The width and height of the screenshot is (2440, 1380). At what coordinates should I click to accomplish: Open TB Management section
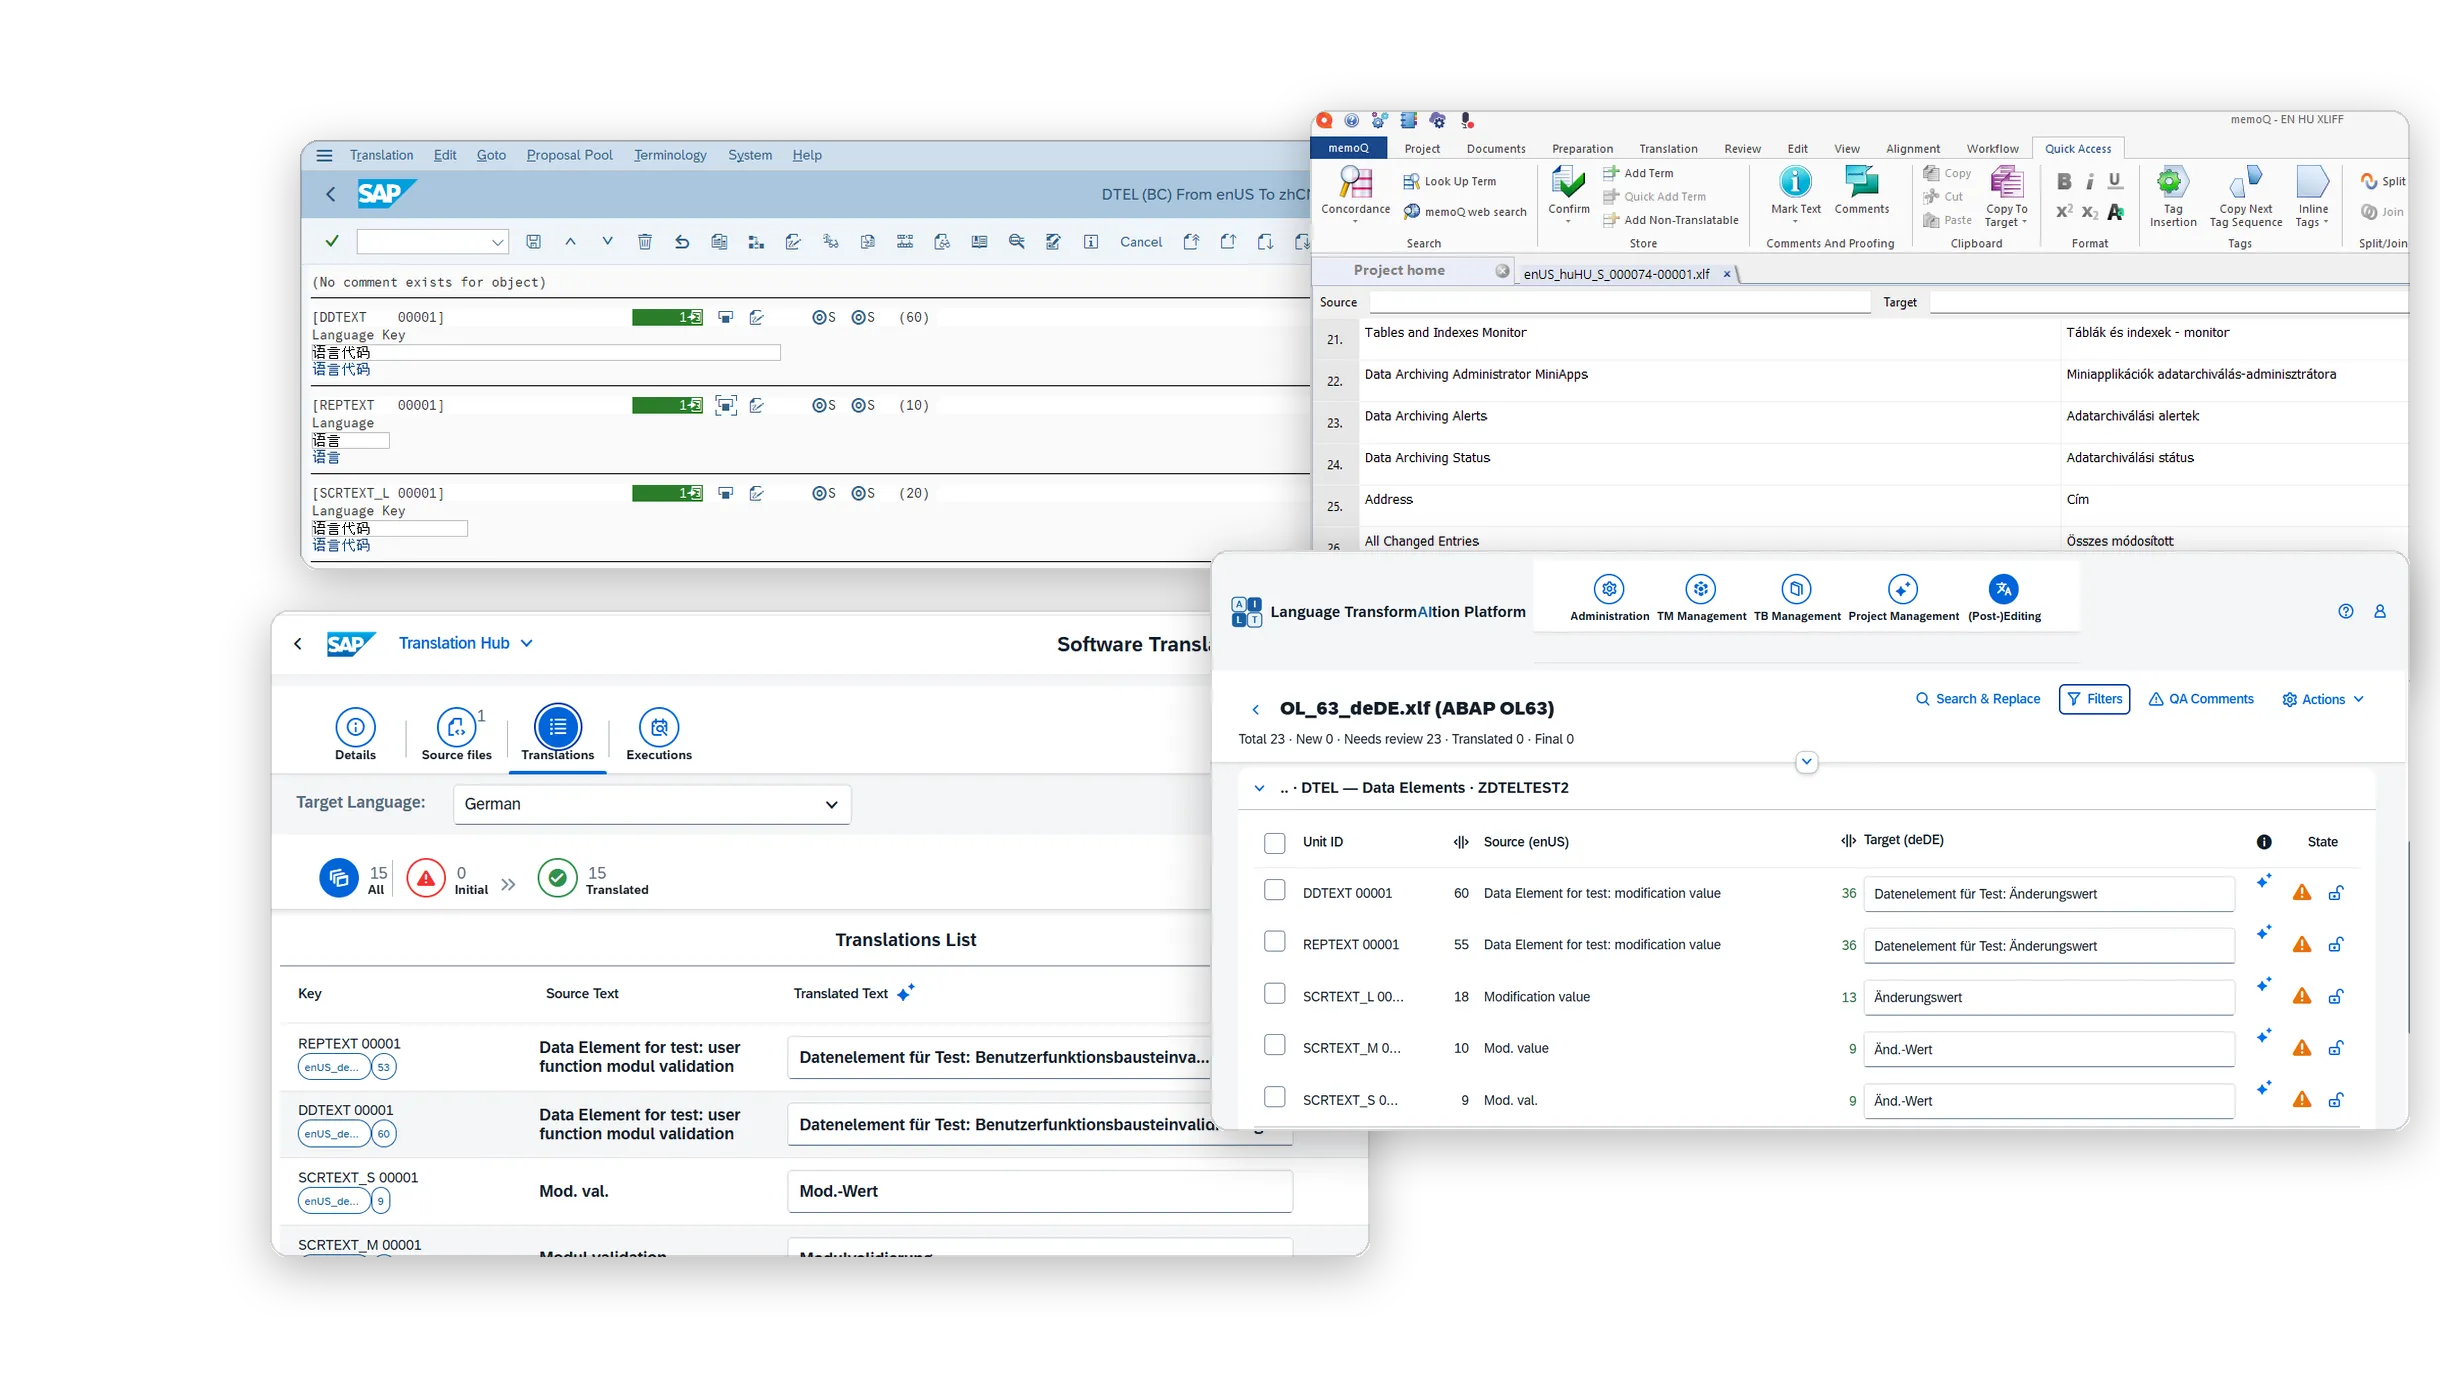1797,599
